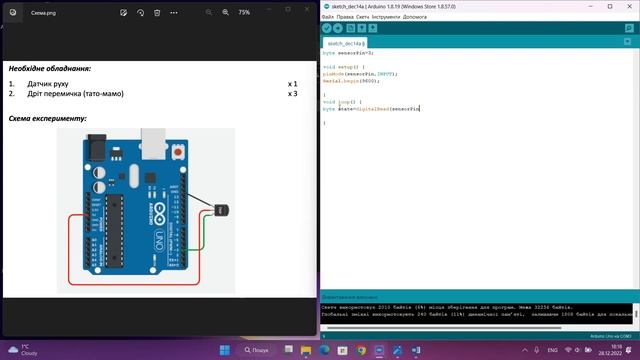This screenshot has width=640, height=360.
Task: Open the Інструменти menu
Action: point(386,17)
